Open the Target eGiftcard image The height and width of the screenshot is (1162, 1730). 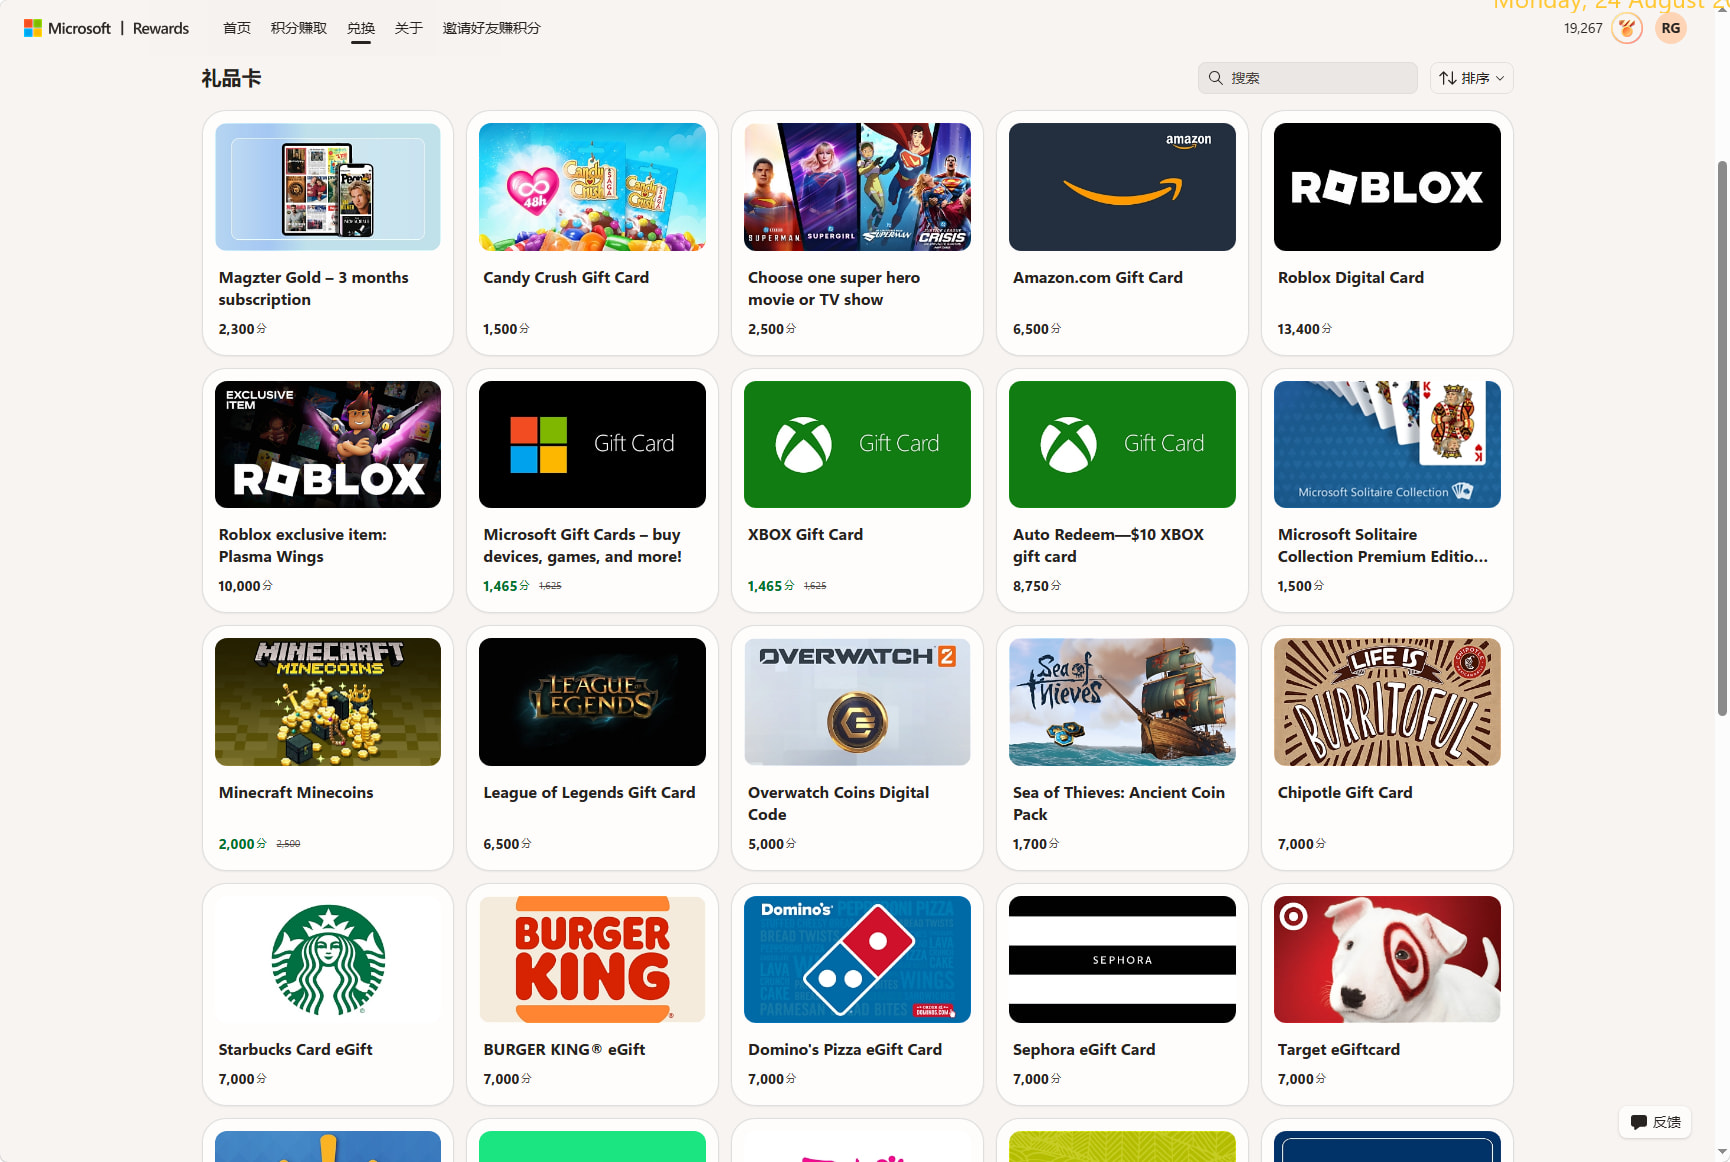1387,959
